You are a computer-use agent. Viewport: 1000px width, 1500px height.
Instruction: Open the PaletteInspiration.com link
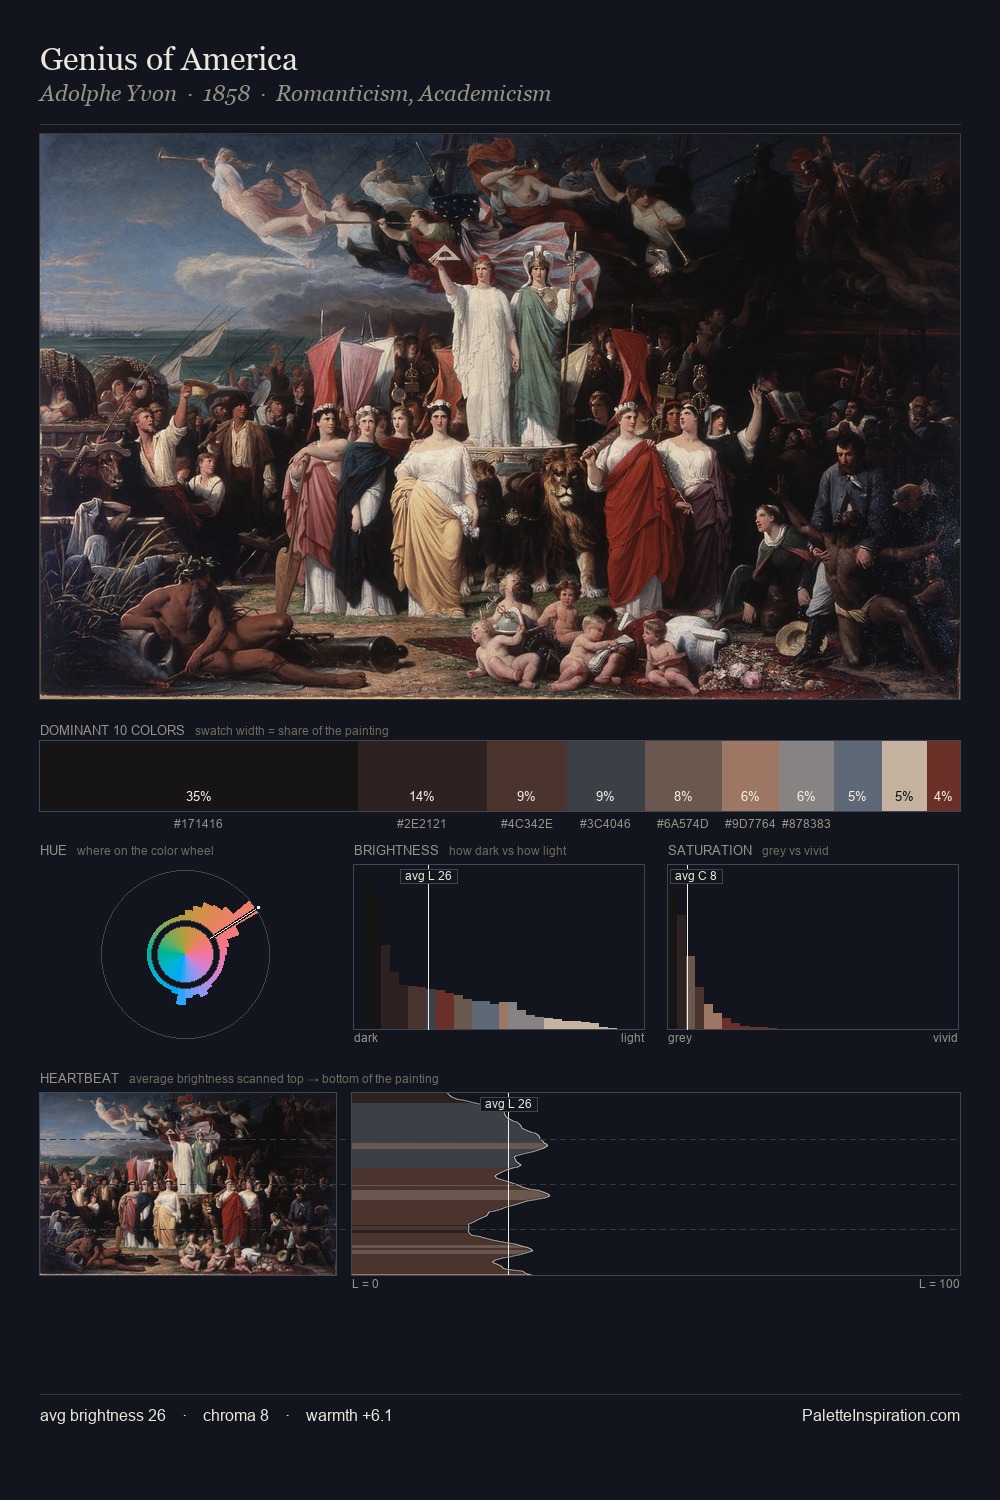coord(881,1415)
